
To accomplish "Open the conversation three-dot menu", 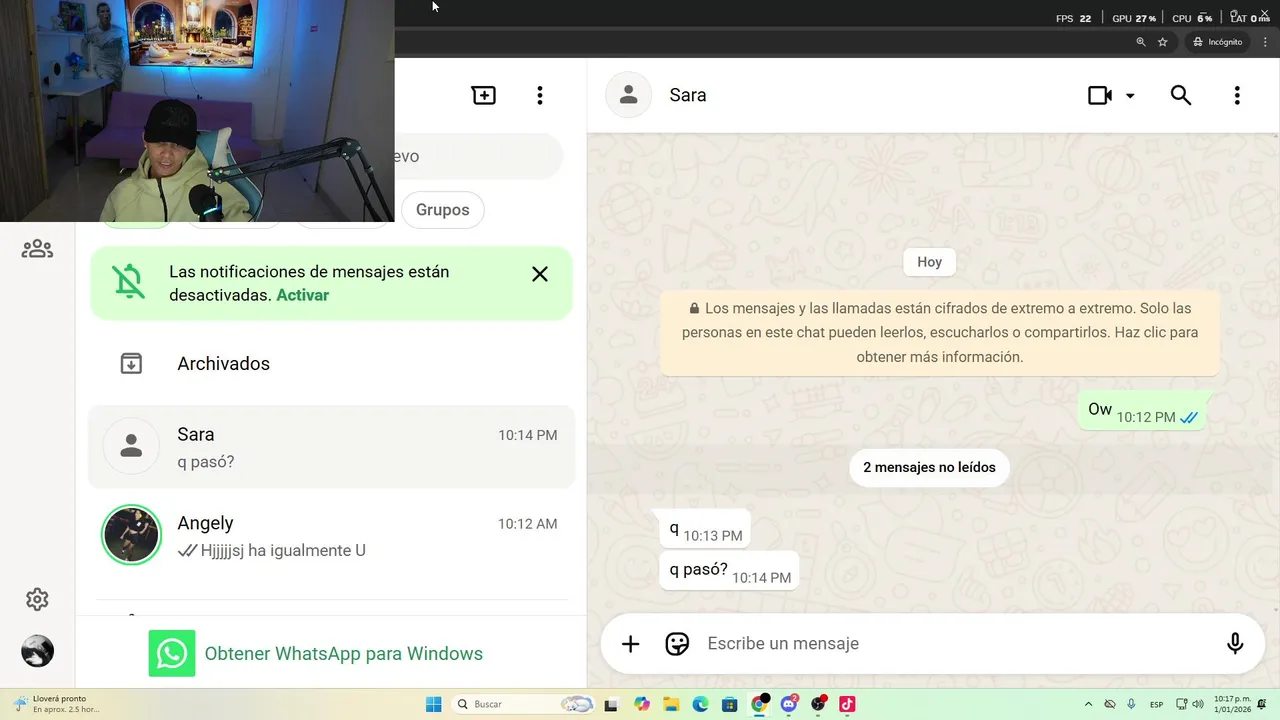I will pyautogui.click(x=1237, y=95).
